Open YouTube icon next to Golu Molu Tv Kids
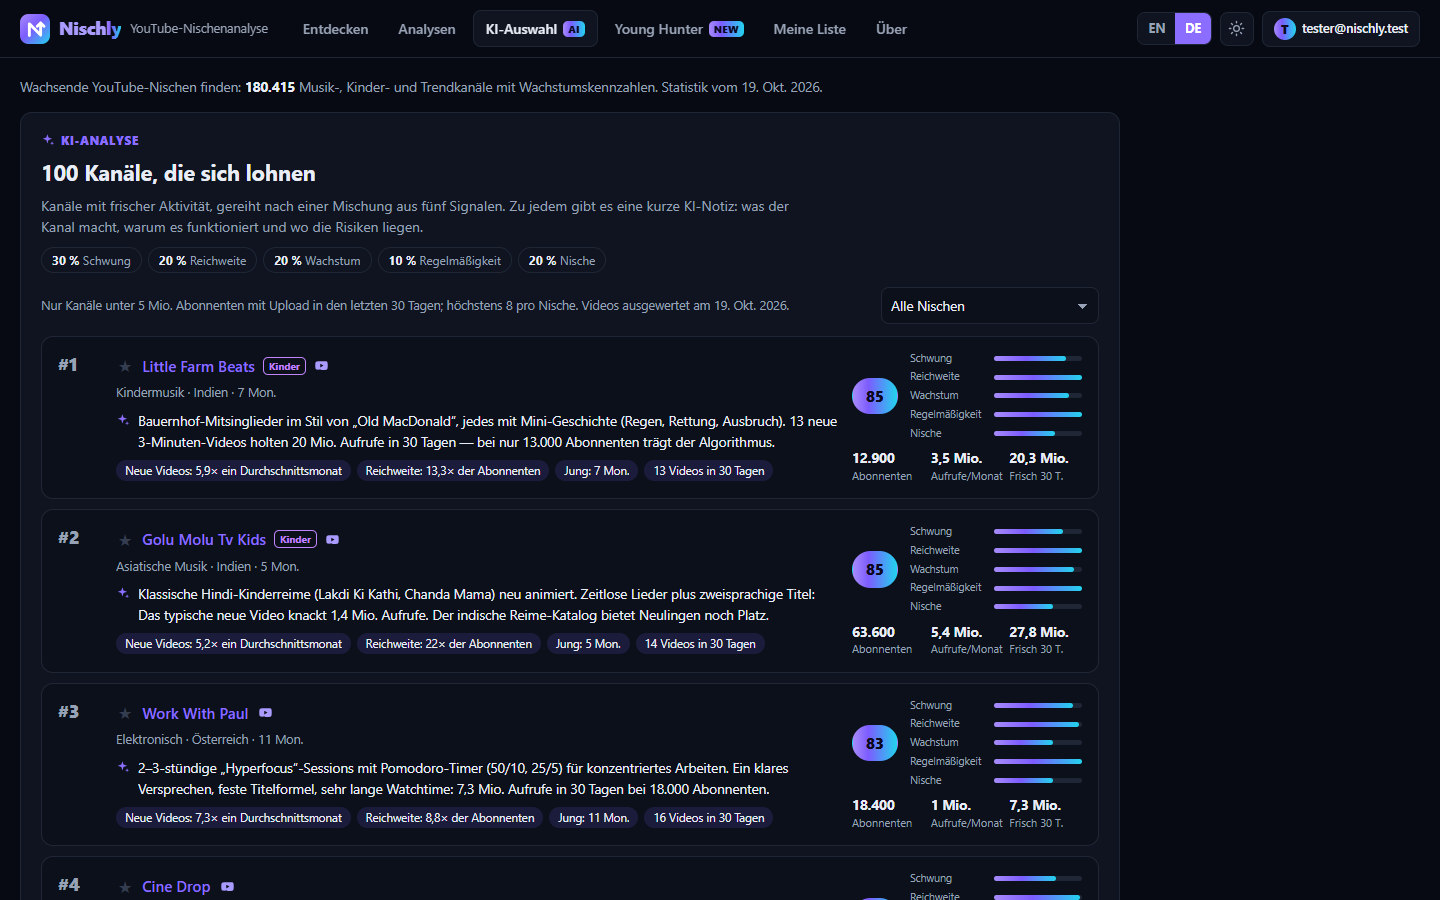 (x=333, y=539)
